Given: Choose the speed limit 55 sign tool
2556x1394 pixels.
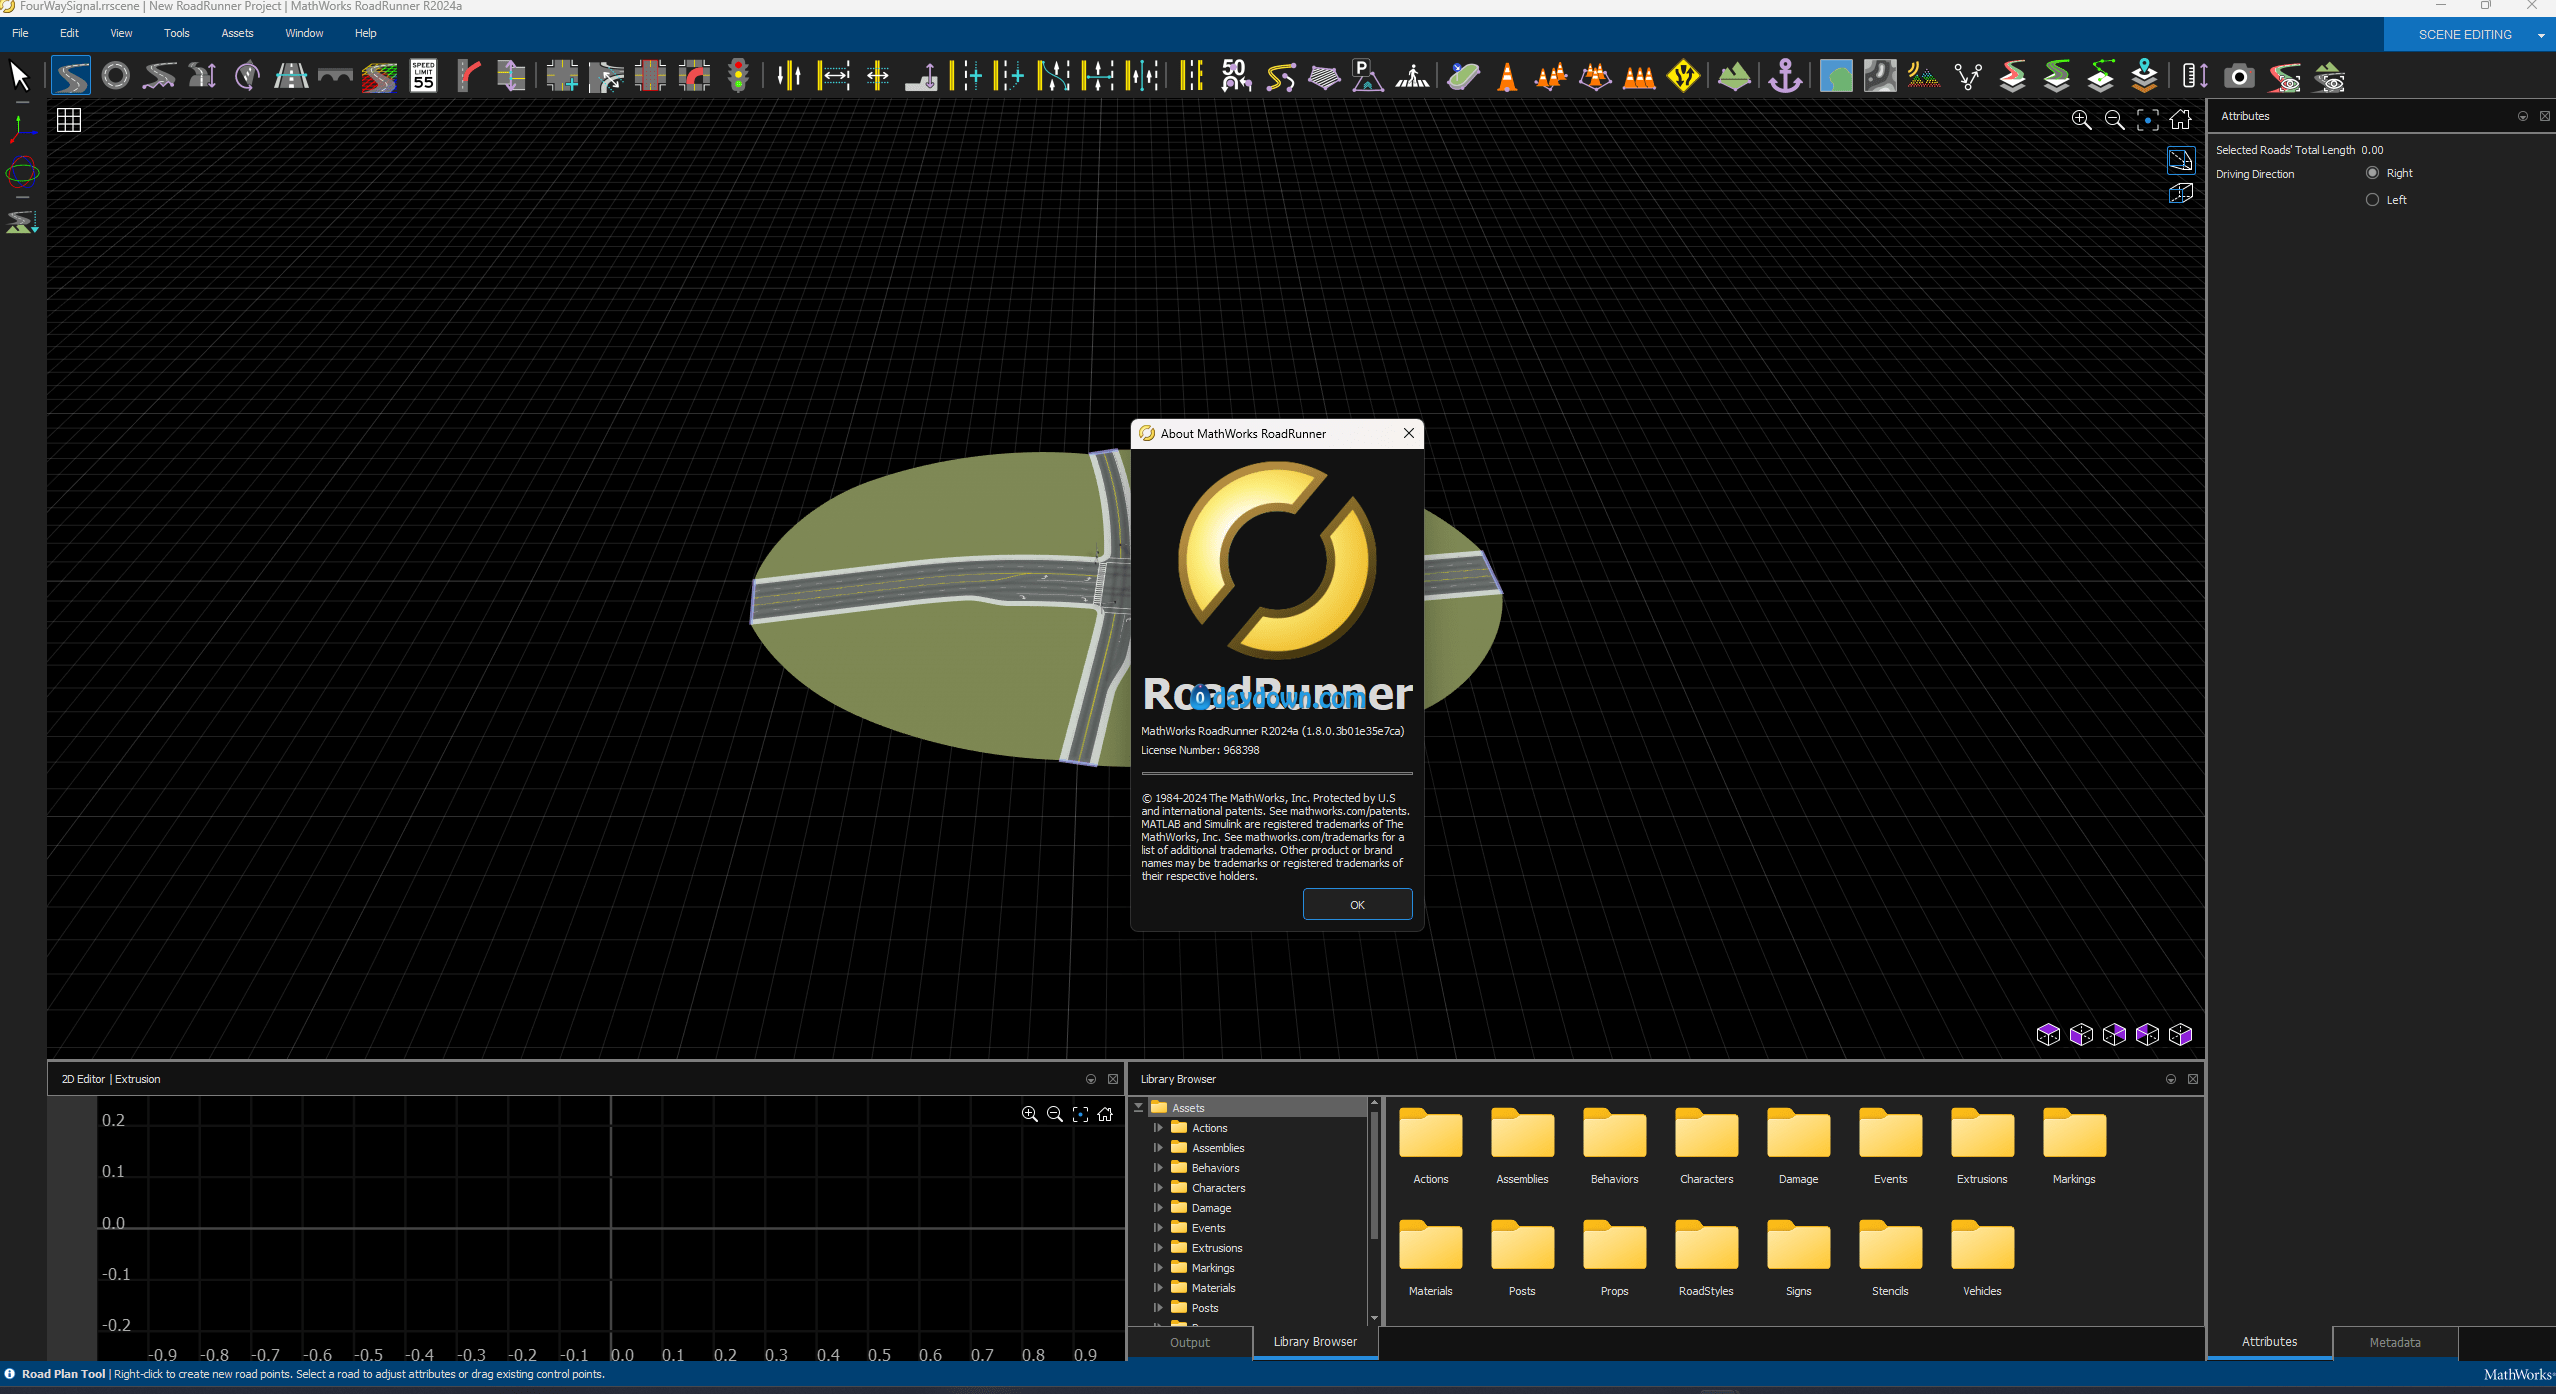Looking at the screenshot, I should [424, 76].
